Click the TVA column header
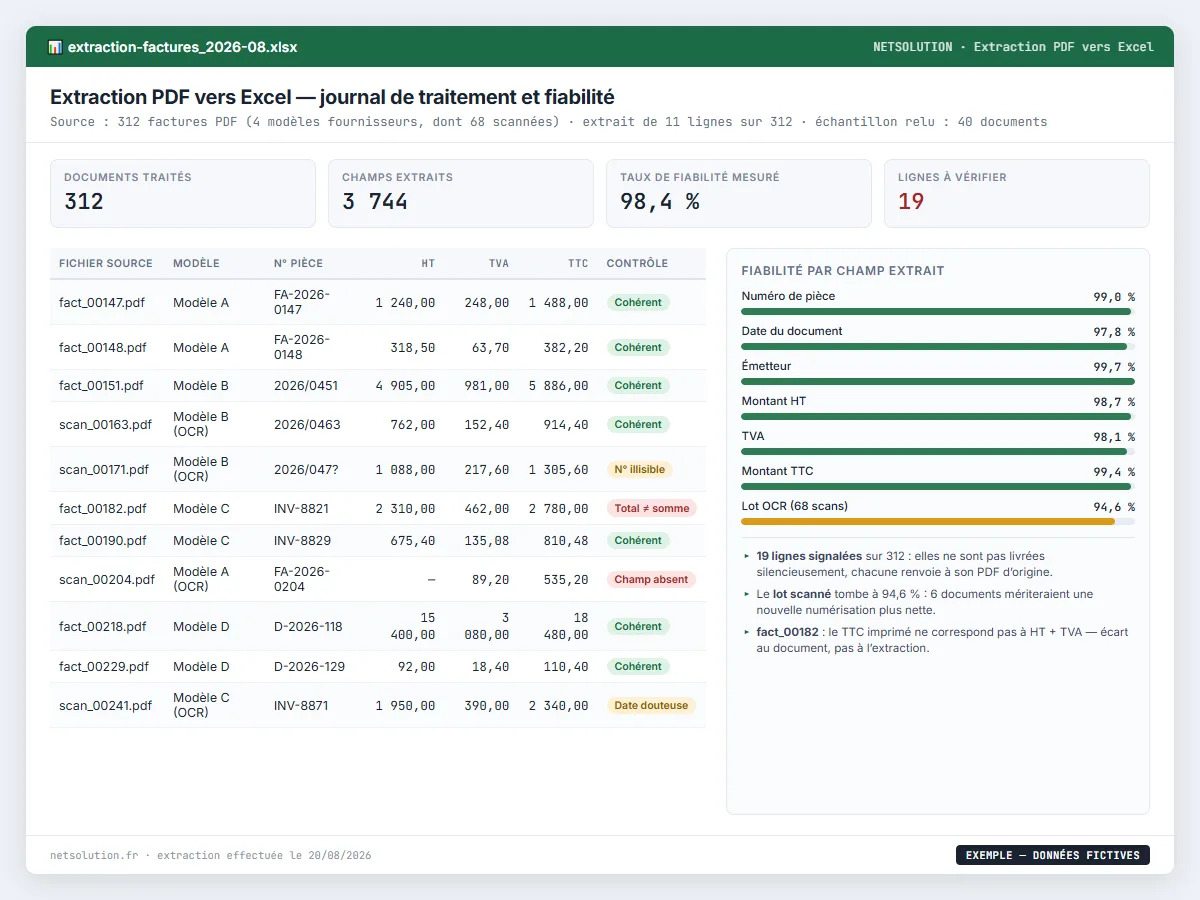This screenshot has width=1200, height=900. click(x=499, y=263)
